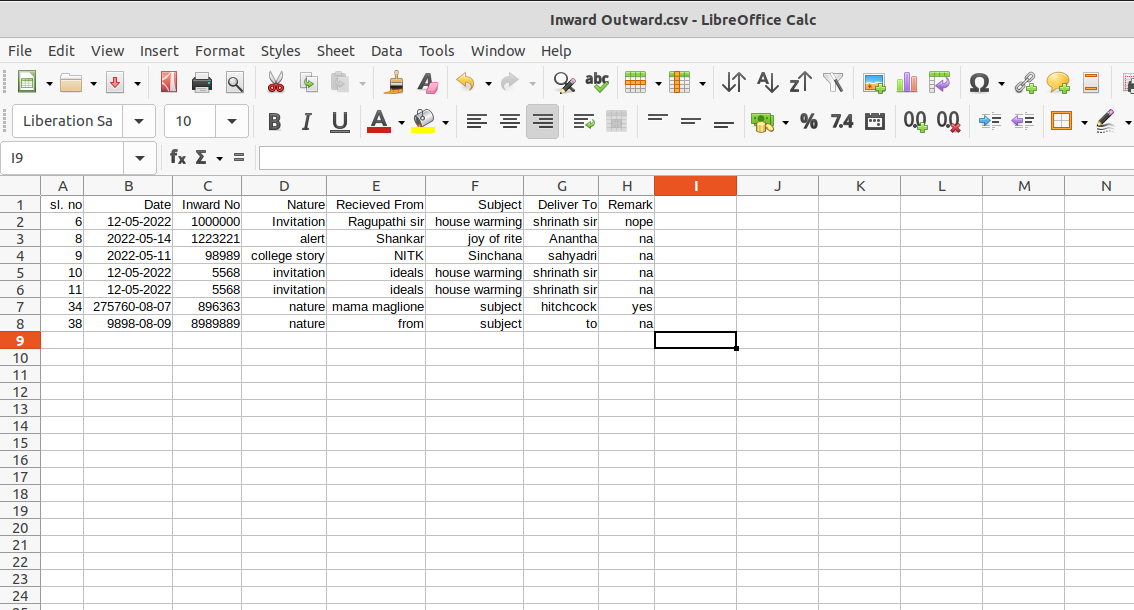The width and height of the screenshot is (1134, 610).
Task: Toggle Italic formatting
Action: 307,122
